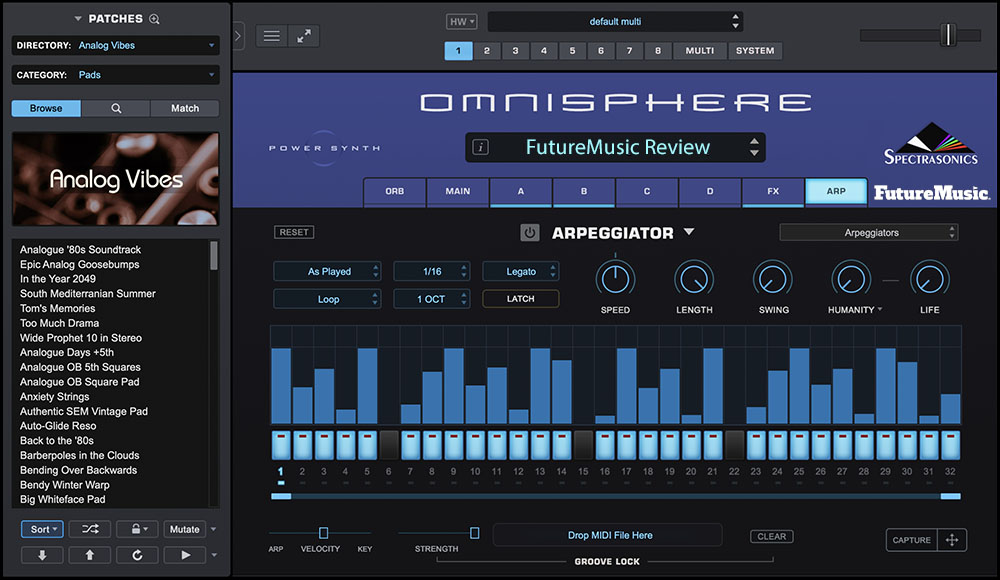
Task: Open the CATEGORY Pads dropdown
Action: (115, 75)
